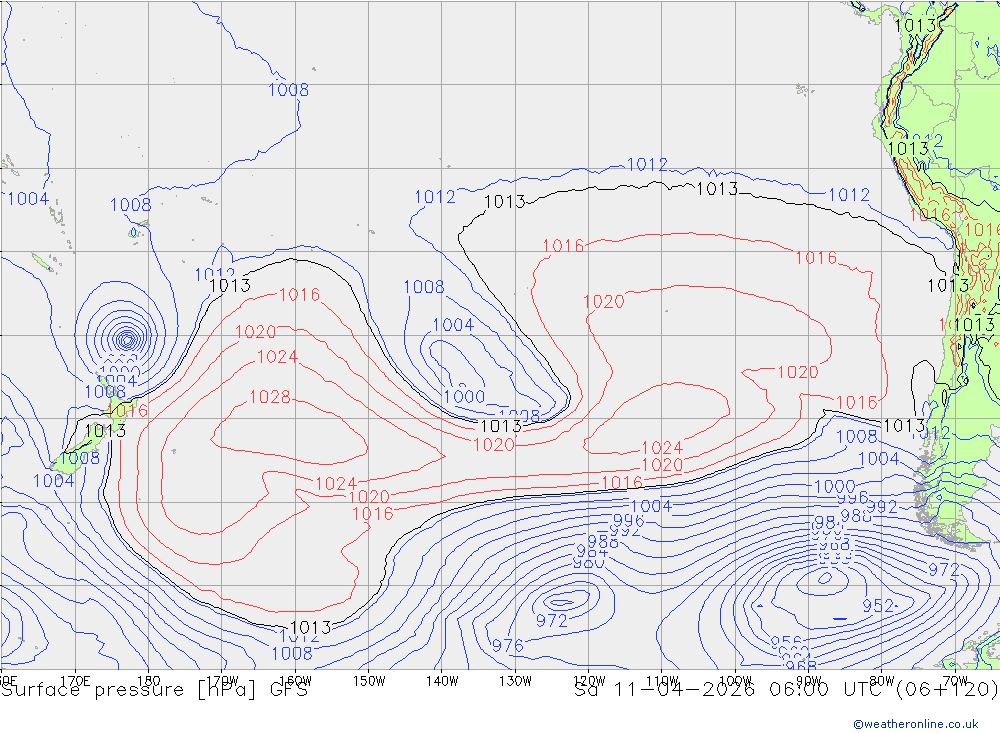
Task: Click the 1013 label above the 1016 isobar
Action: [x=230, y=285]
